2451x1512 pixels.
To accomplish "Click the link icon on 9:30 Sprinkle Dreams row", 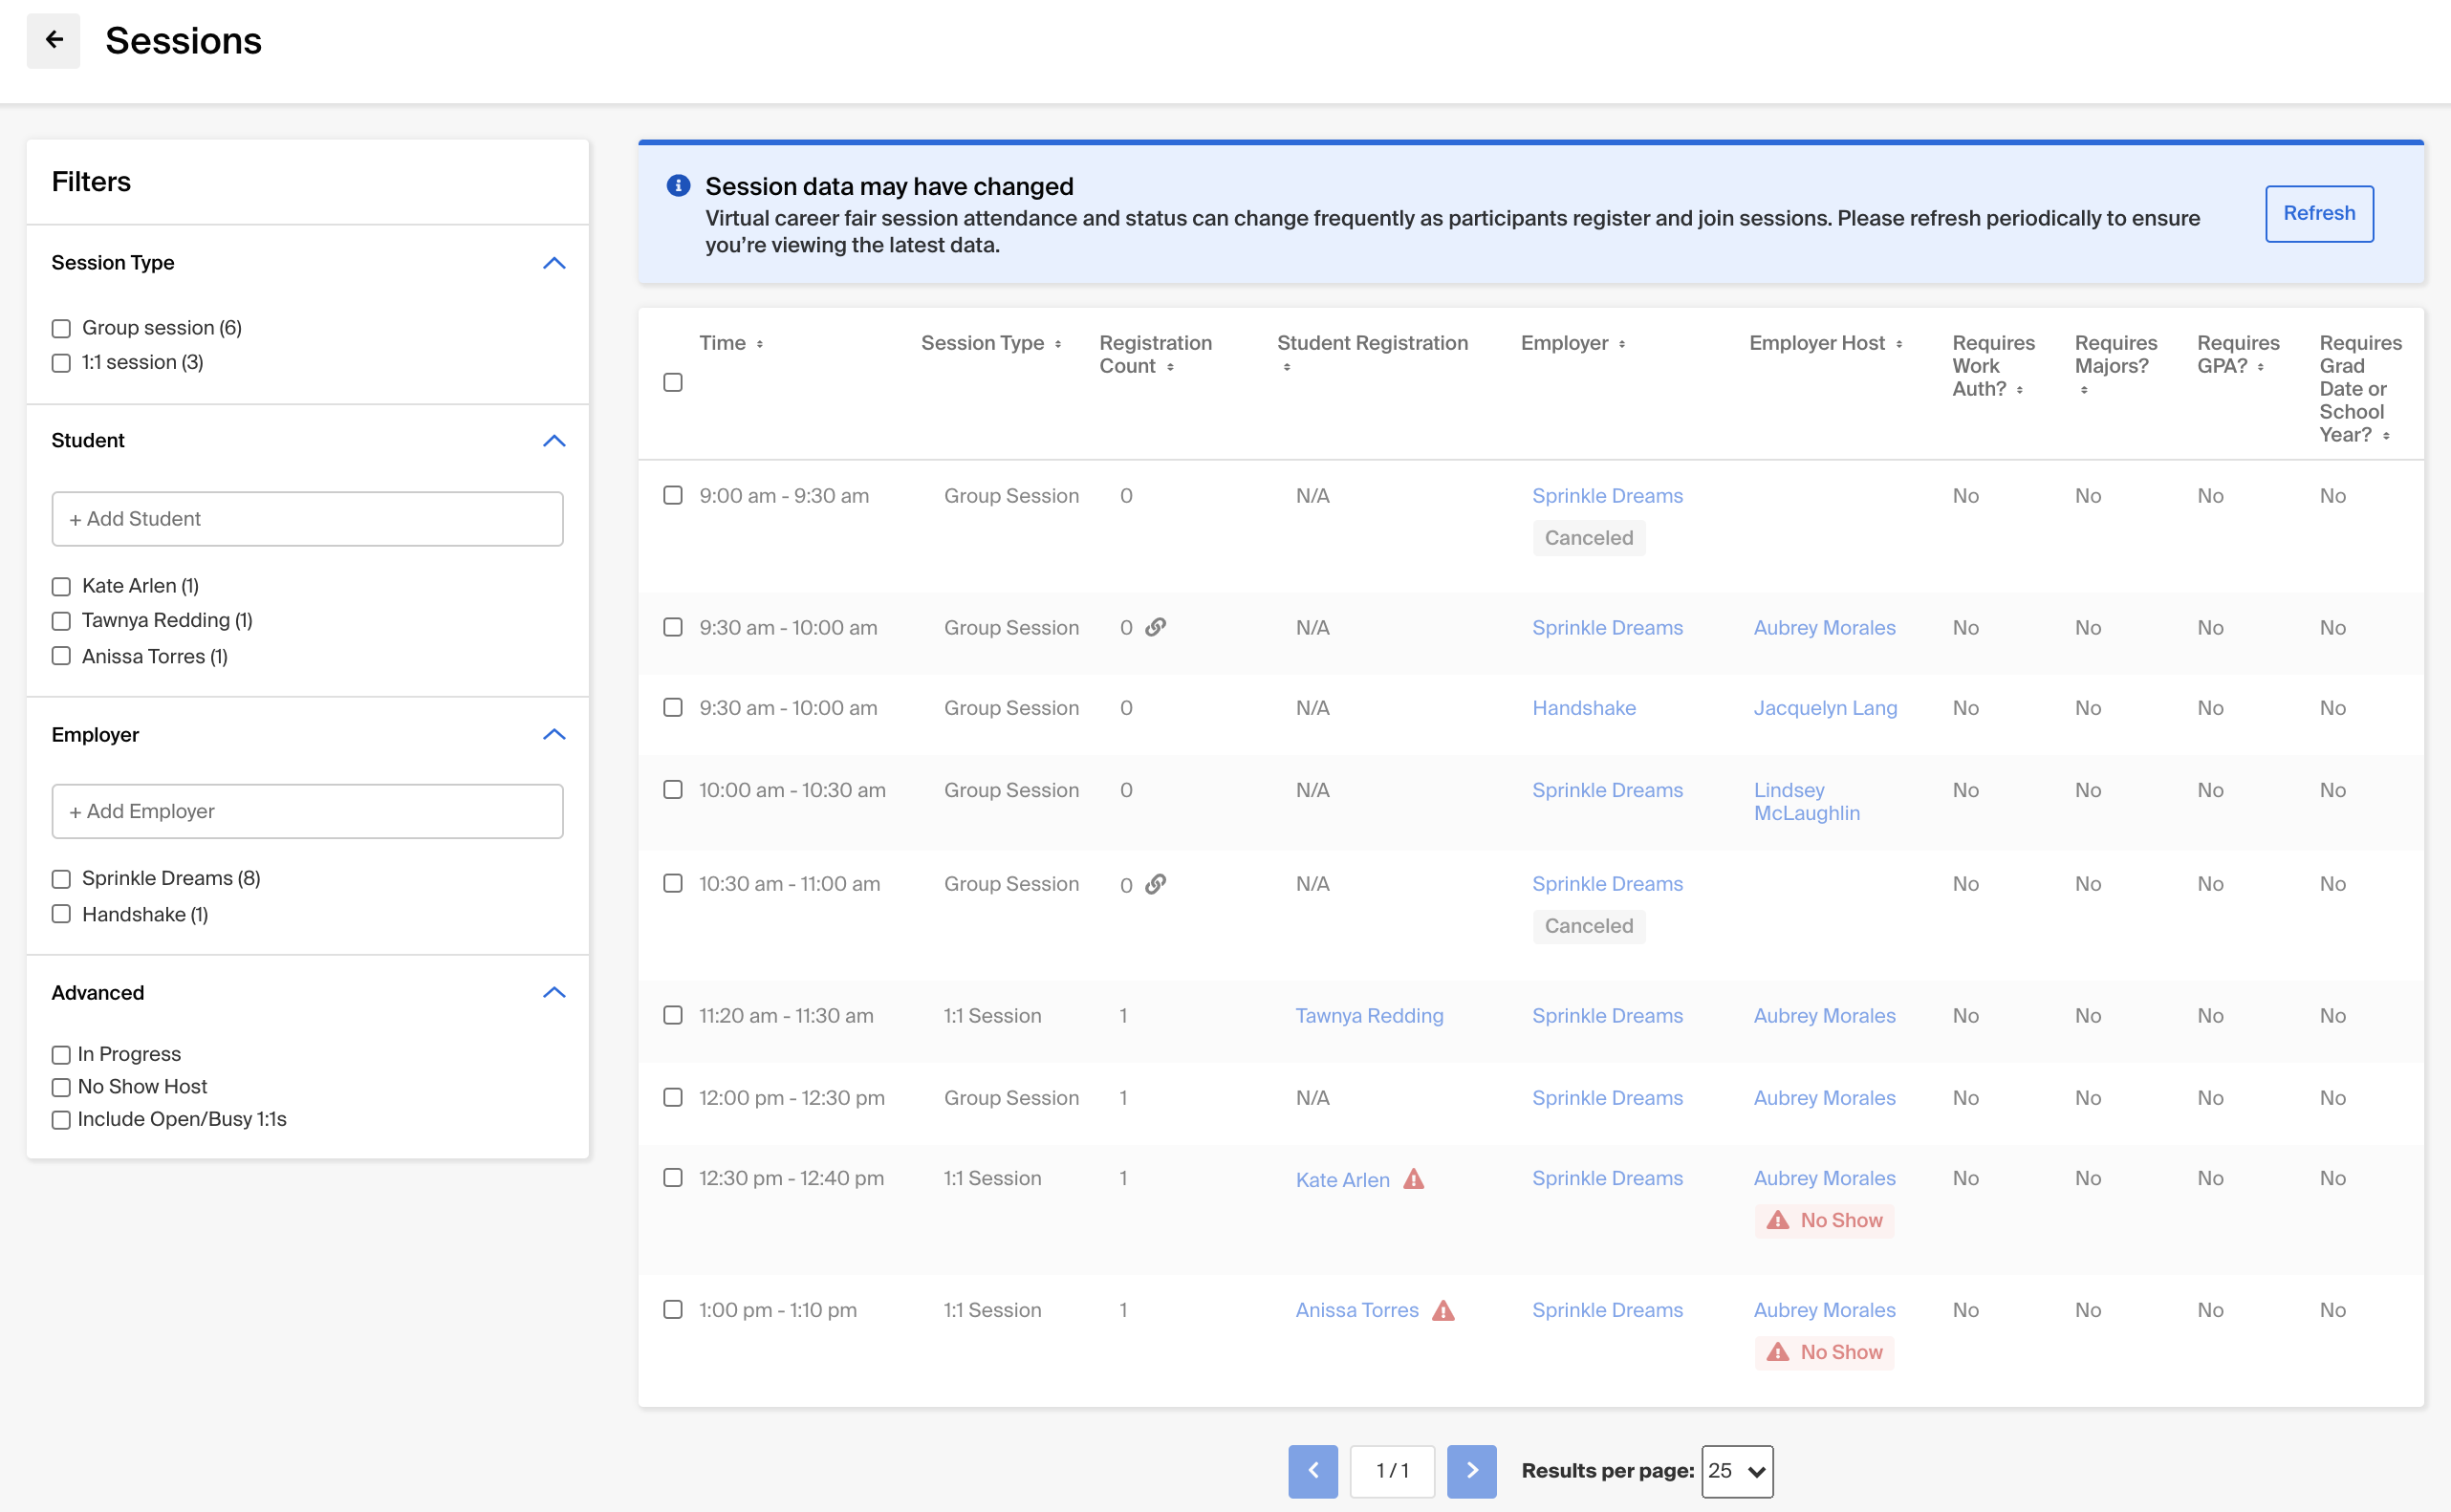I will click(x=1155, y=627).
